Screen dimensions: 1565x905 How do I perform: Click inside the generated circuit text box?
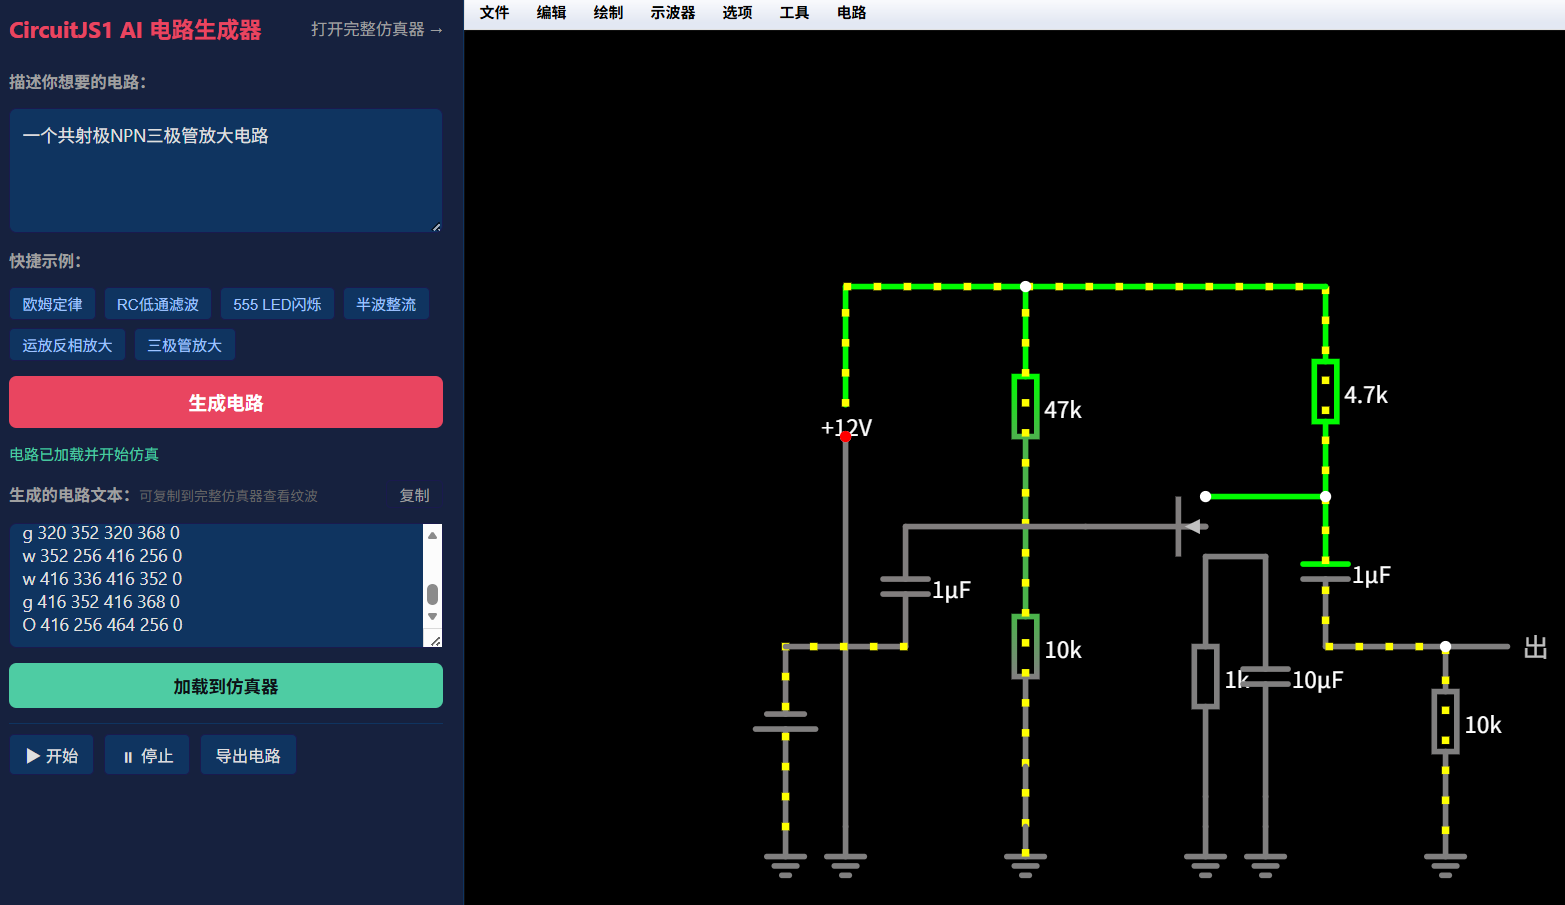[217, 585]
